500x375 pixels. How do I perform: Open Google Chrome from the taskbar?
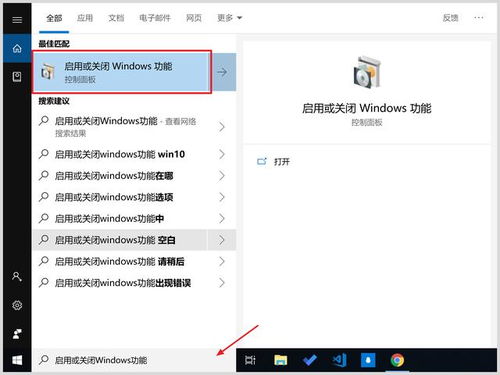[x=397, y=360]
